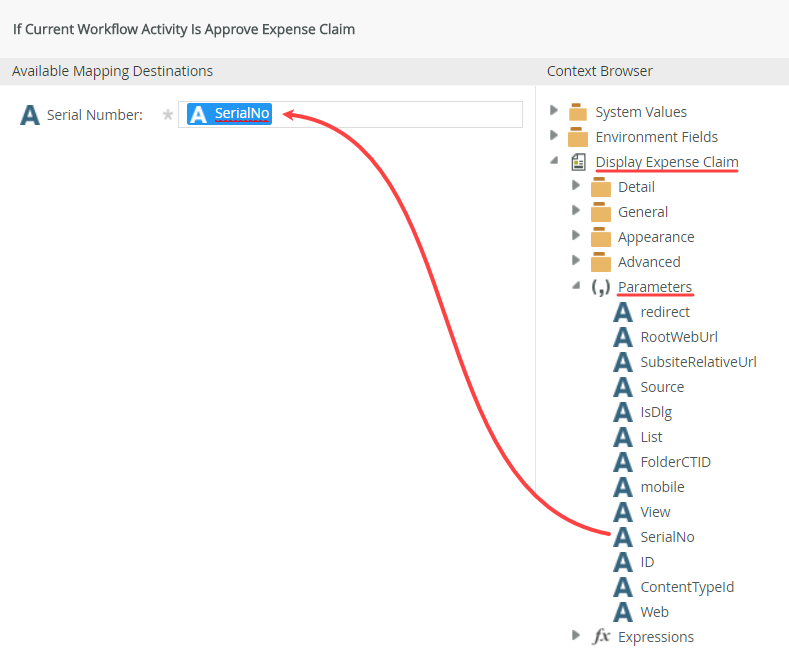Click the text icon beside IsDlg
This screenshot has width=789, height=649.
(x=622, y=412)
